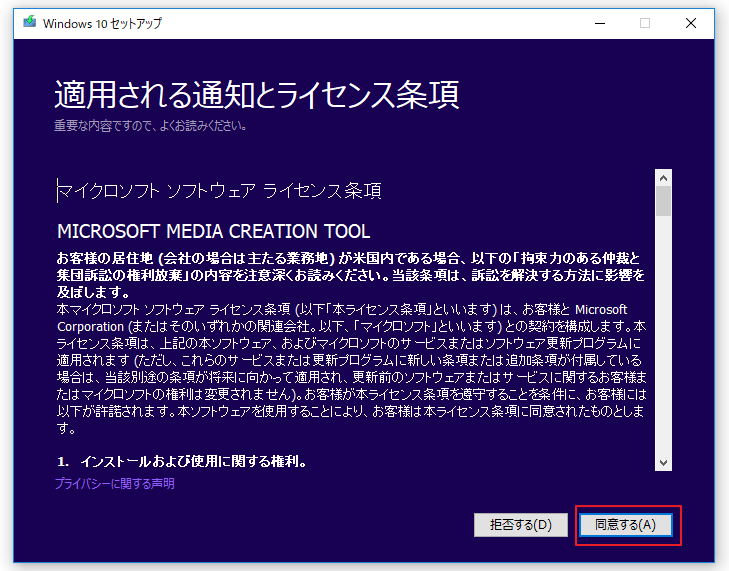Click the Windows 10 setup title bar icon

pyautogui.click(x=30, y=22)
